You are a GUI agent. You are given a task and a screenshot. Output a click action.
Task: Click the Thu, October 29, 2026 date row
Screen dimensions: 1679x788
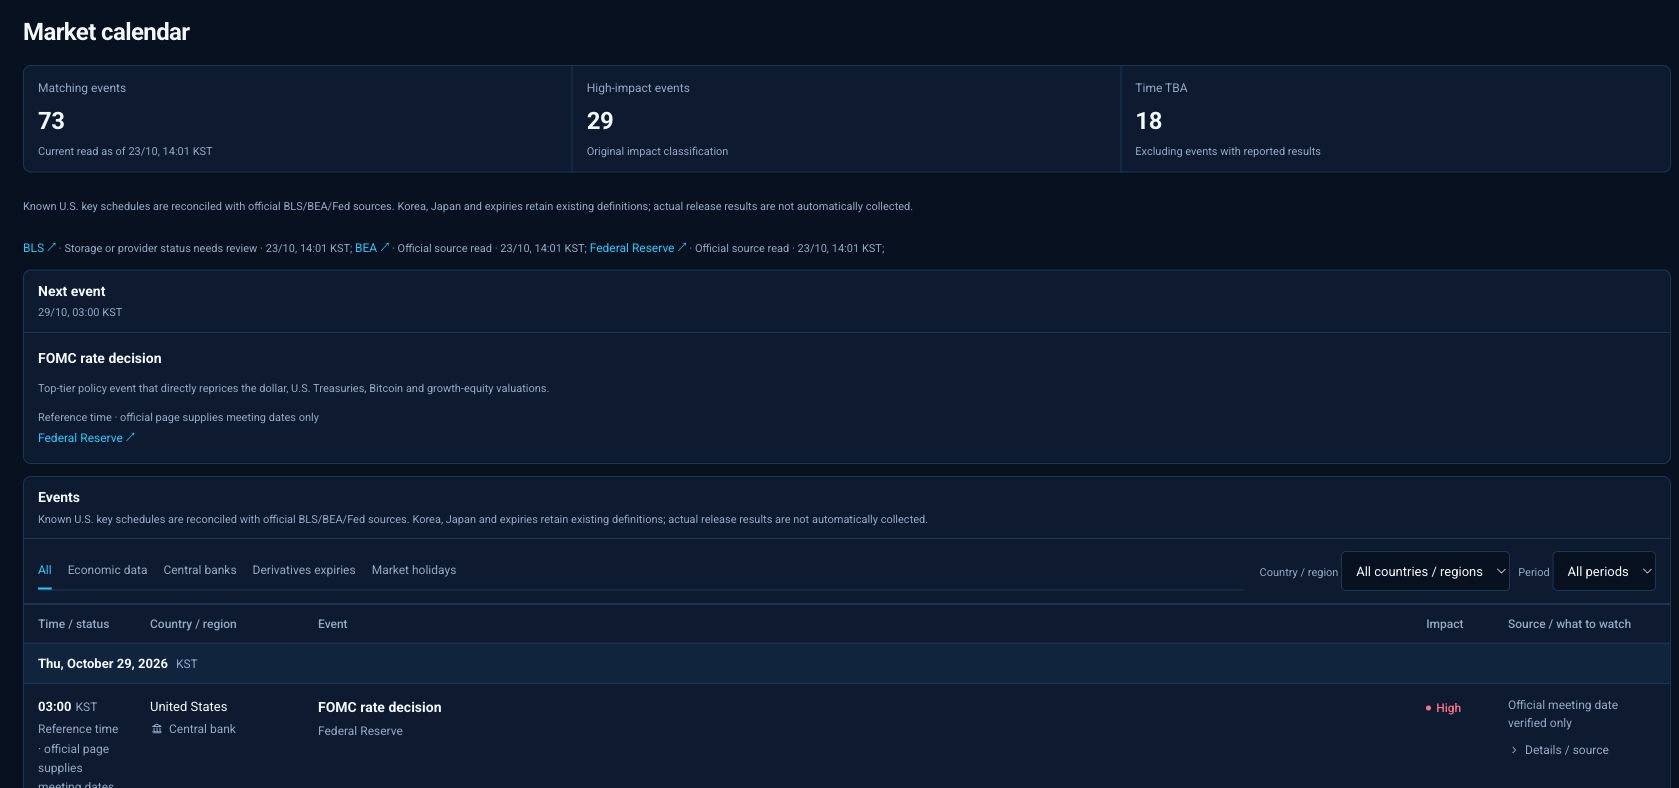[x=847, y=664]
